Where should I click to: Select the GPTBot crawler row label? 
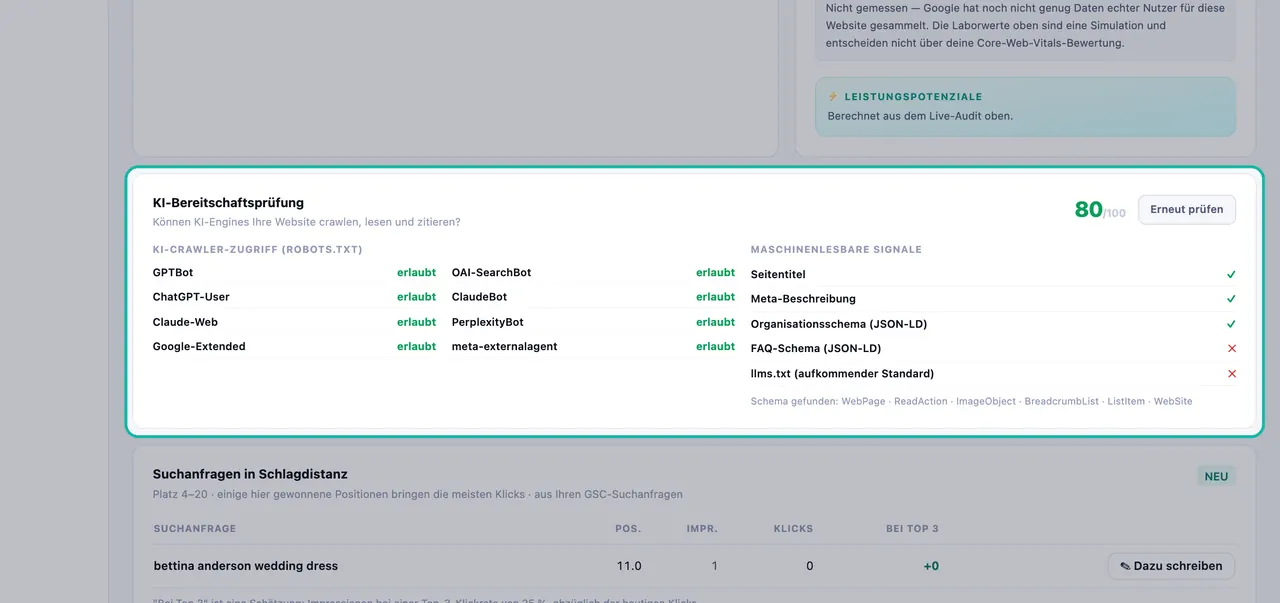173,272
